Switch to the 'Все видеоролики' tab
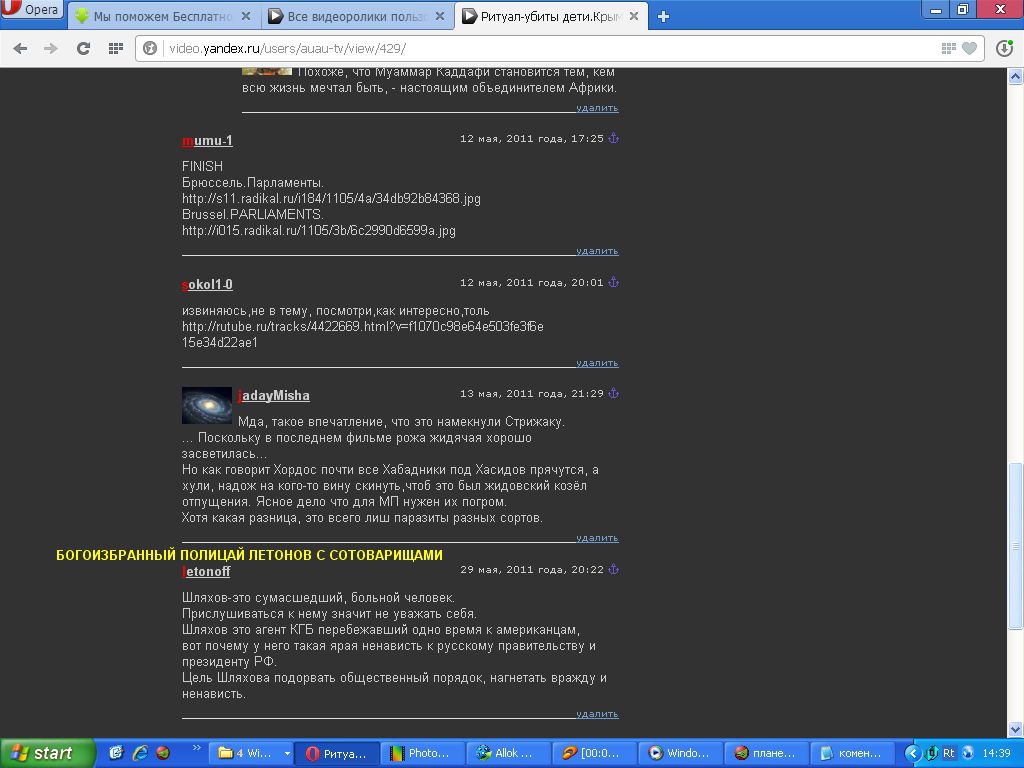 [x=357, y=16]
